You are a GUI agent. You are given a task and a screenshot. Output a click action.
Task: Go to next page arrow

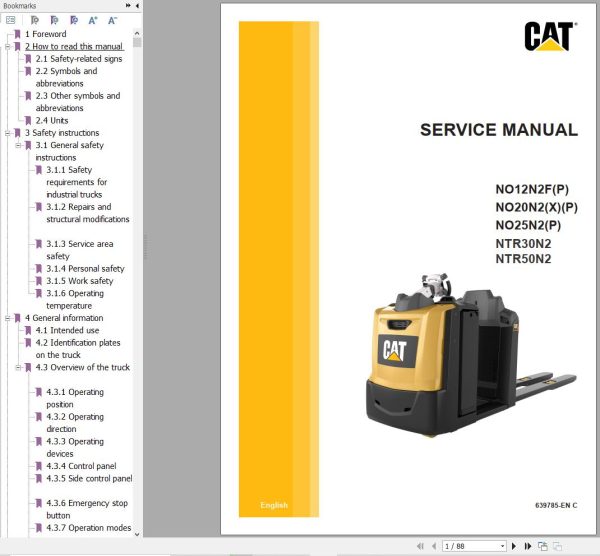point(514,546)
